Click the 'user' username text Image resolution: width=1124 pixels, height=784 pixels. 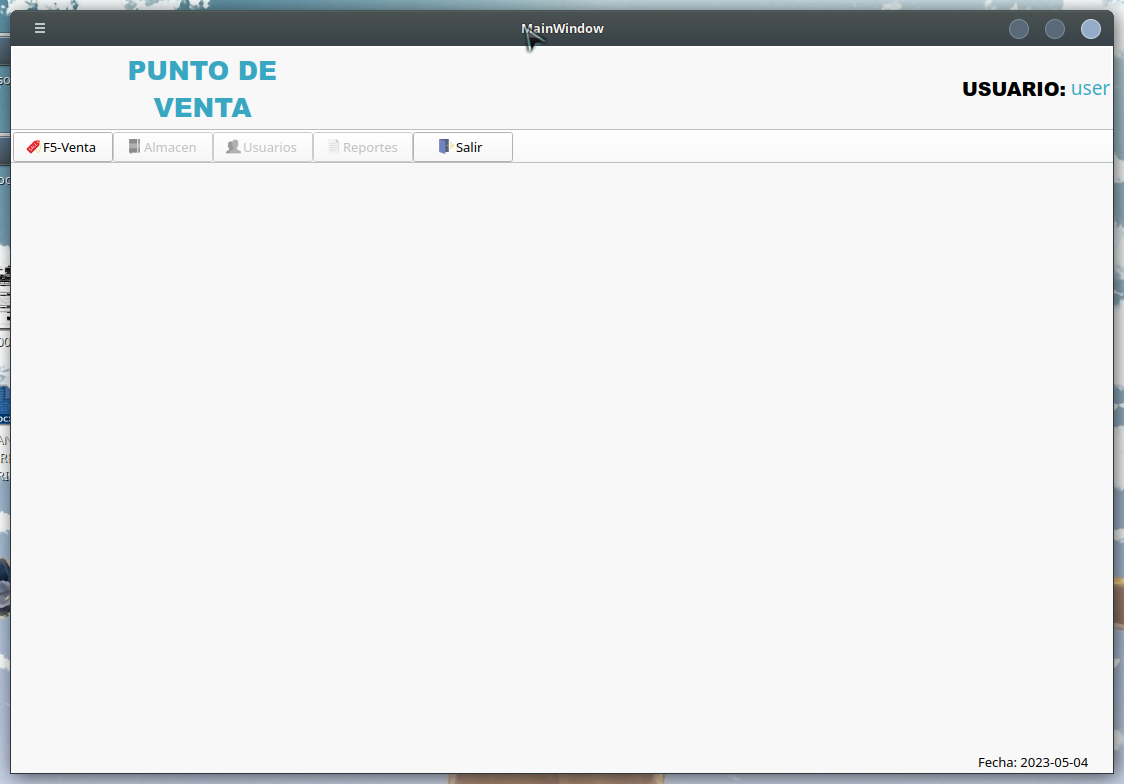coord(1090,88)
